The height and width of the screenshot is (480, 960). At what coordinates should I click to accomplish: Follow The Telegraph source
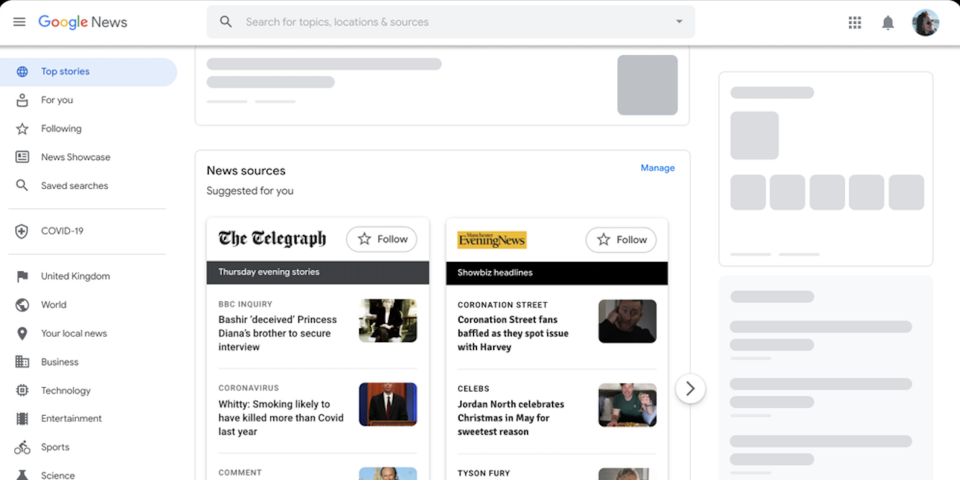(381, 239)
